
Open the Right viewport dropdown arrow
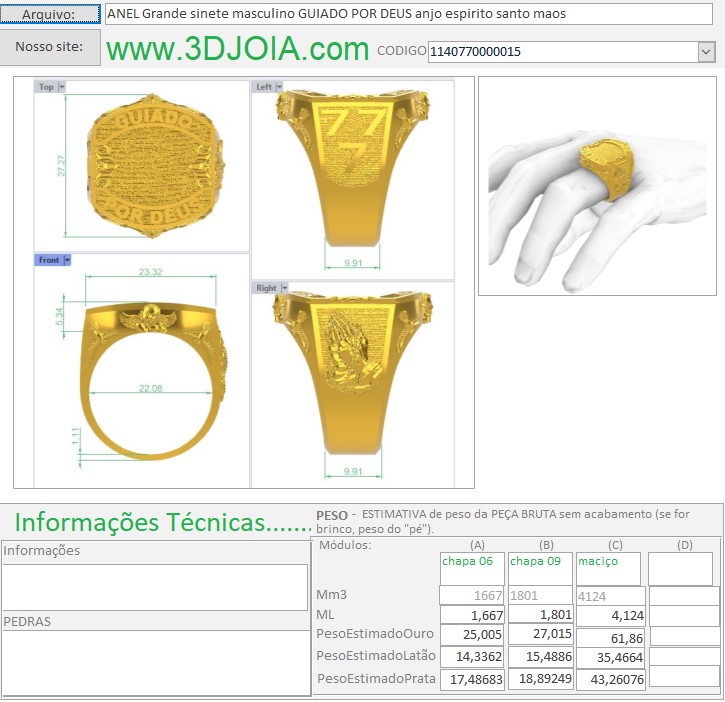click(x=286, y=288)
